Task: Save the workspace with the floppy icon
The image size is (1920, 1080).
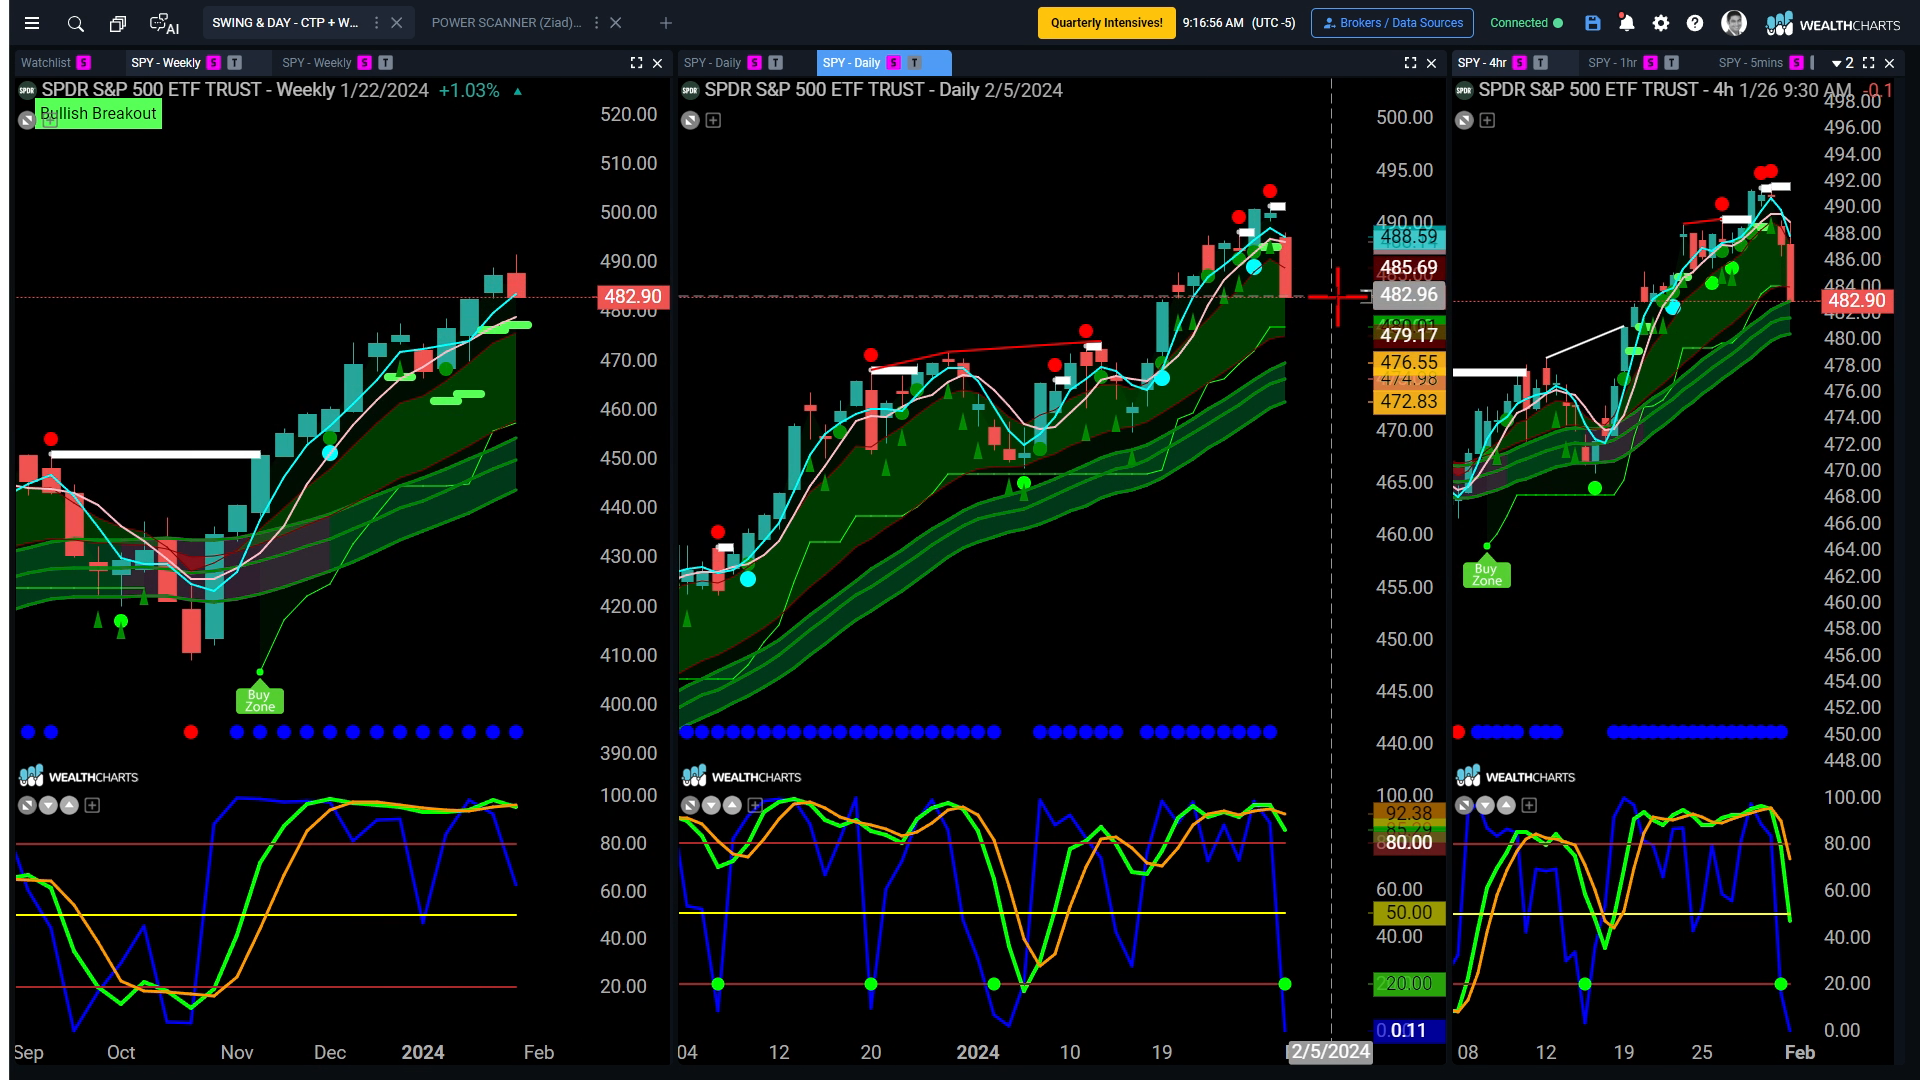Action: click(1593, 23)
